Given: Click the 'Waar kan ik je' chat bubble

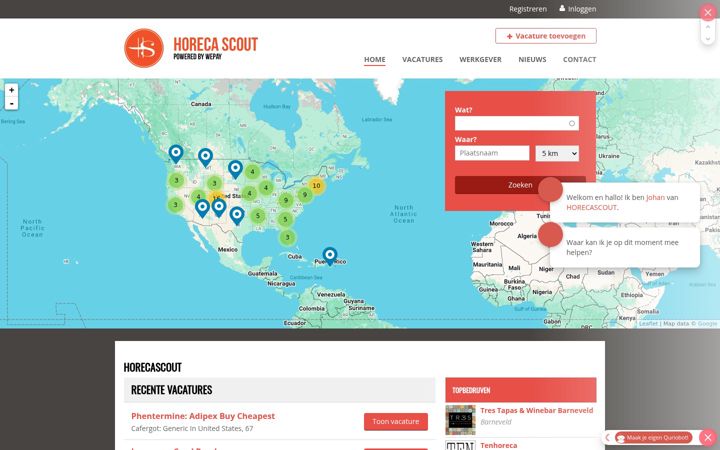Looking at the screenshot, I should [624, 248].
